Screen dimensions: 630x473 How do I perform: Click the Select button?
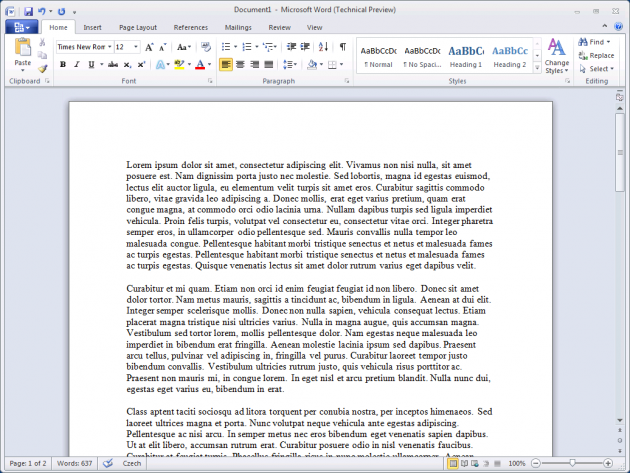click(597, 69)
